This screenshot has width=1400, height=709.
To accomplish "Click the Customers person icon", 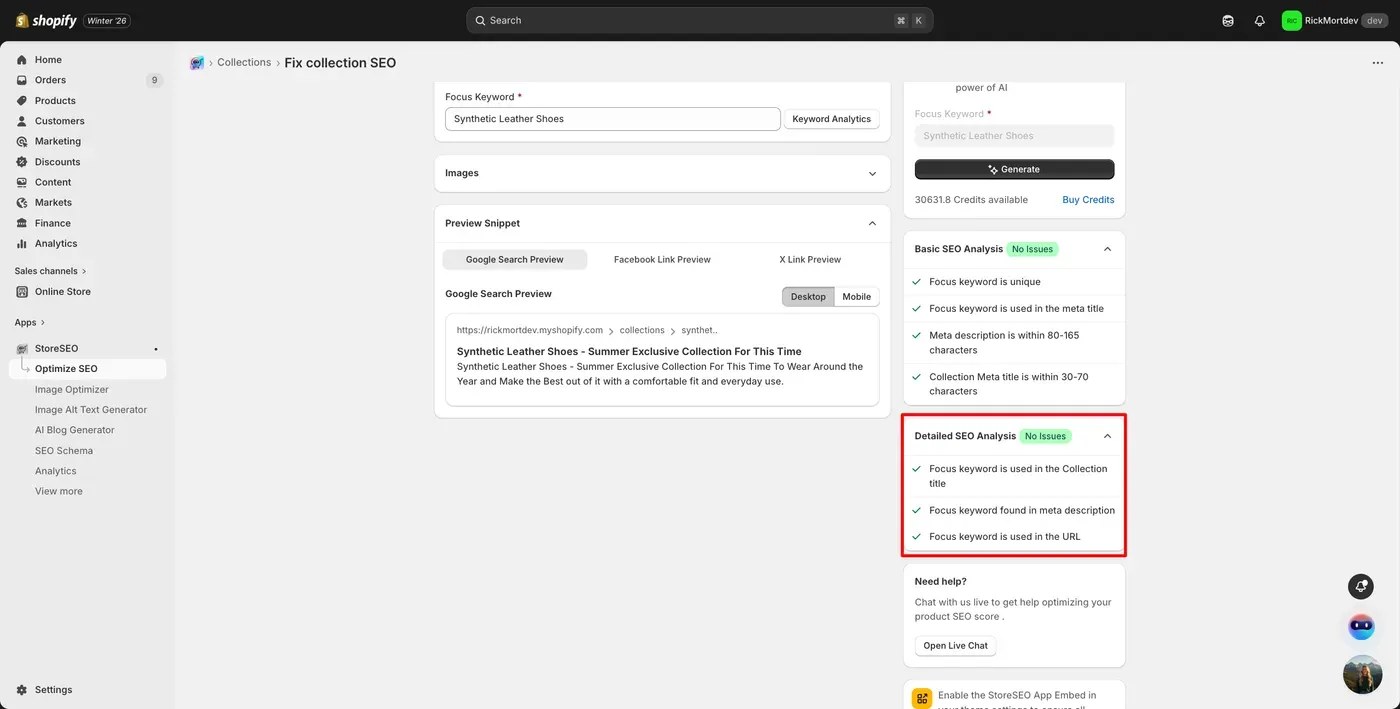I will click(22, 121).
